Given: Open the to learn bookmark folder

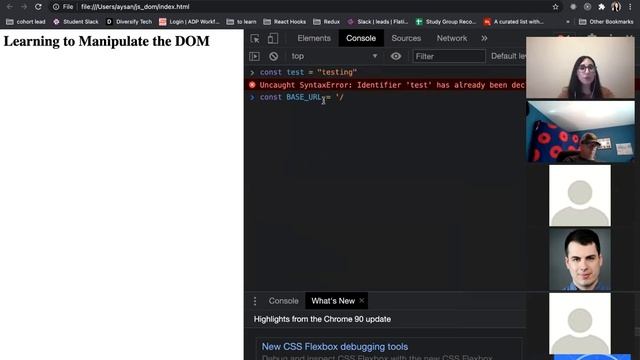Looking at the screenshot, I should pos(241,22).
